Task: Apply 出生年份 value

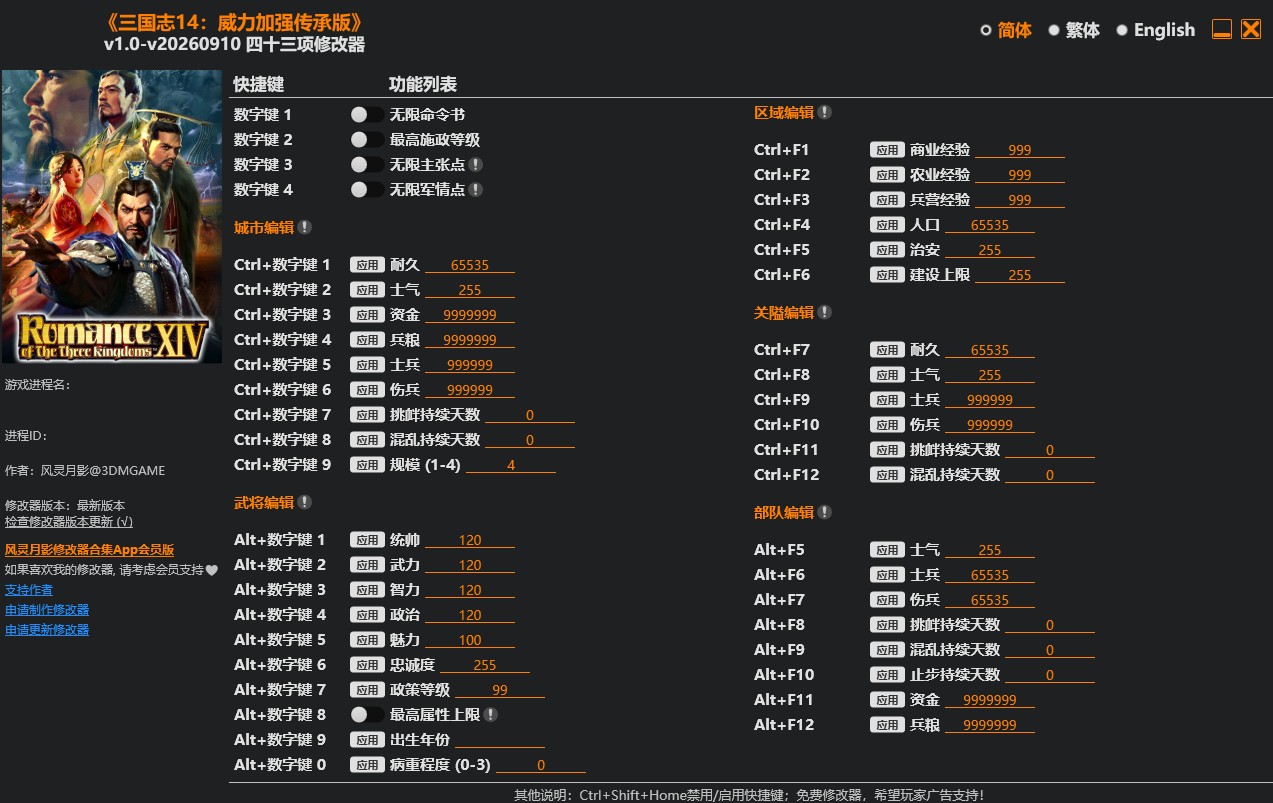Action: 367,740
